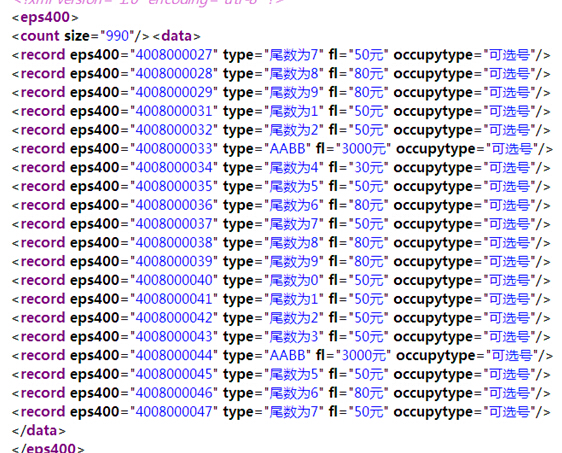
Task: Click record with eps400 4008000028
Action: (x=281, y=74)
